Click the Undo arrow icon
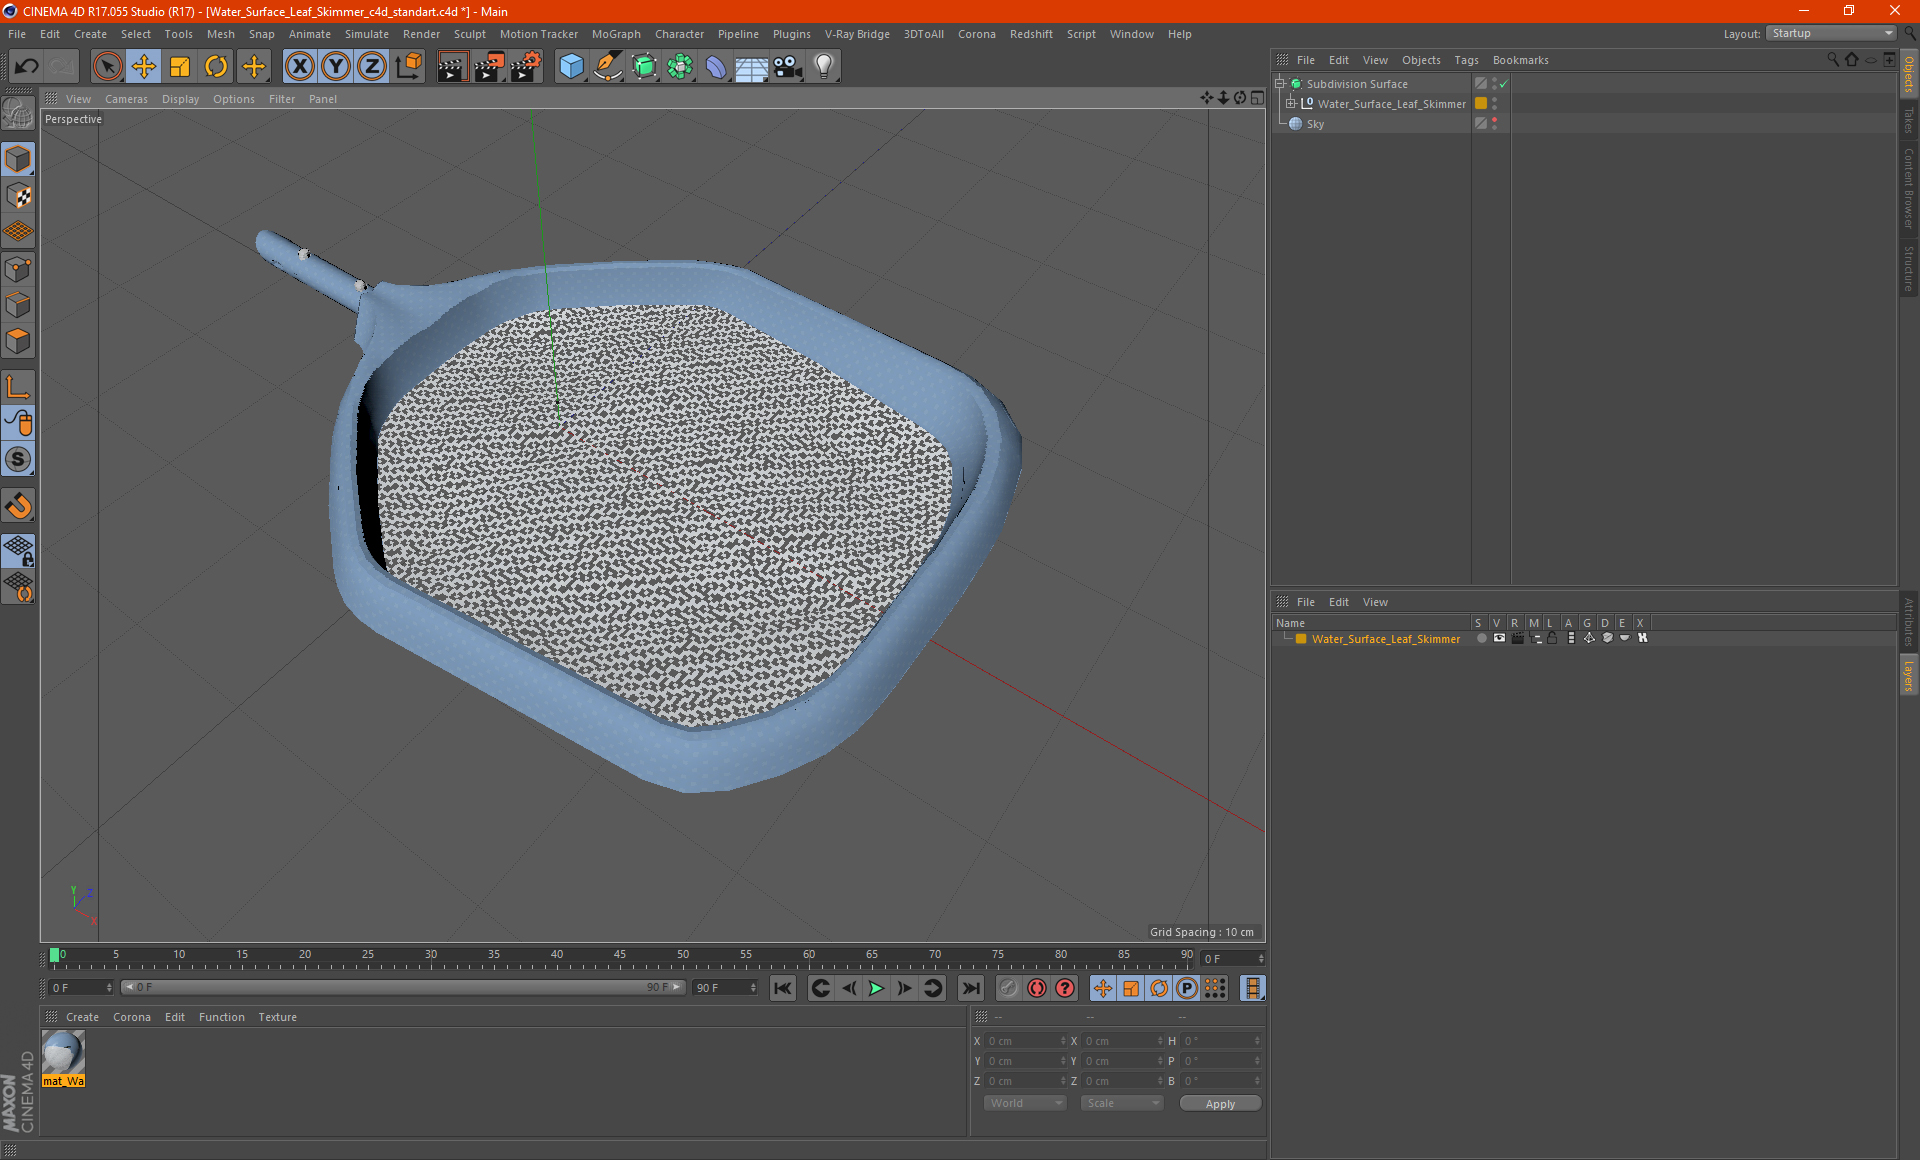The height and width of the screenshot is (1160, 1920). click(x=27, y=66)
